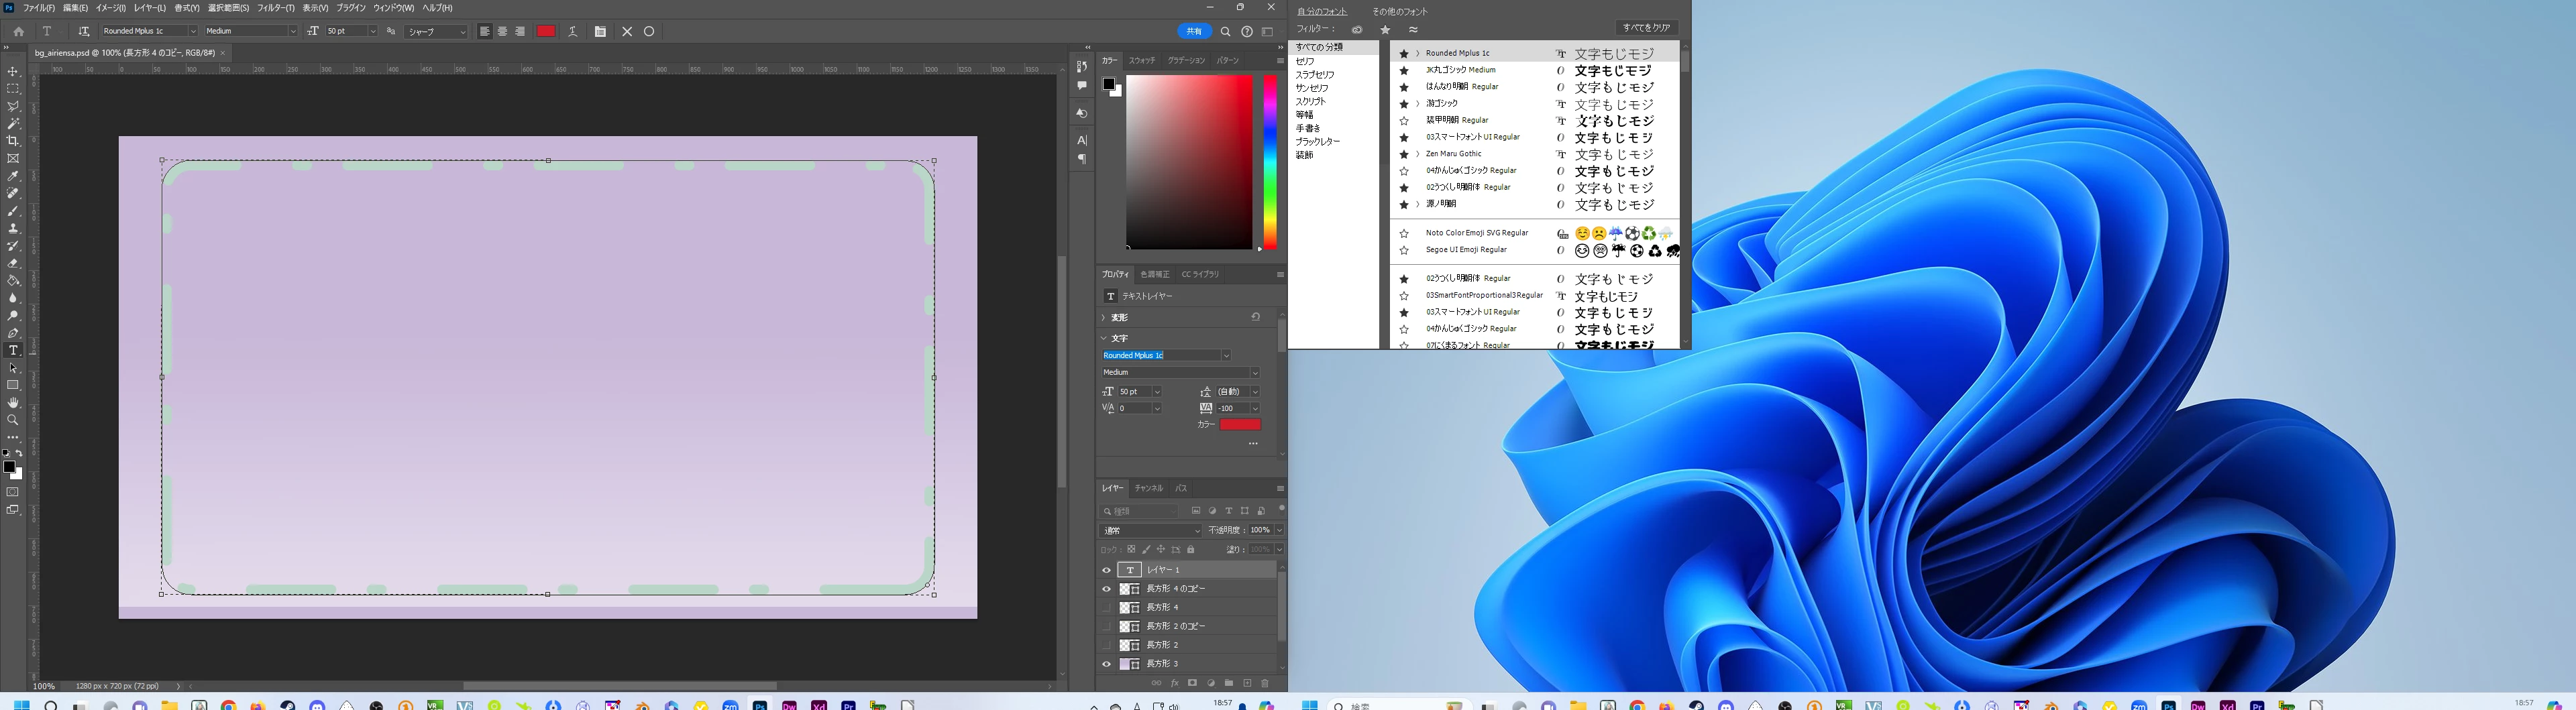Screen dimensions: 2576x710
Task: Open the warp text dialog icon
Action: [573, 31]
